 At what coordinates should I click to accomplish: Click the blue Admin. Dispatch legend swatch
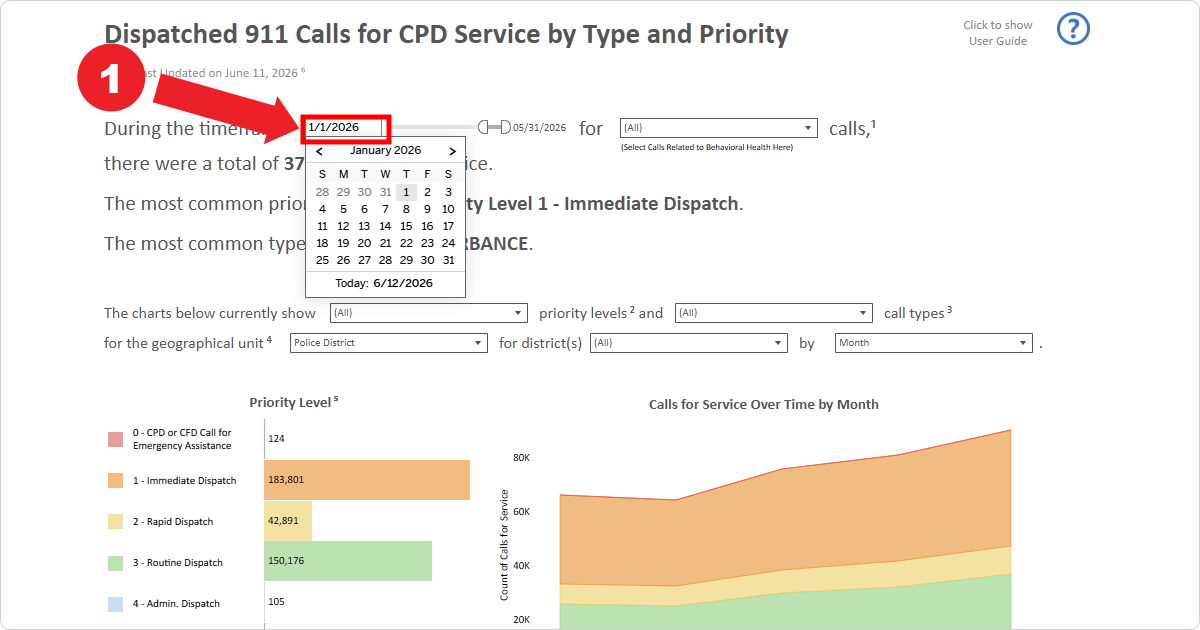(x=115, y=603)
